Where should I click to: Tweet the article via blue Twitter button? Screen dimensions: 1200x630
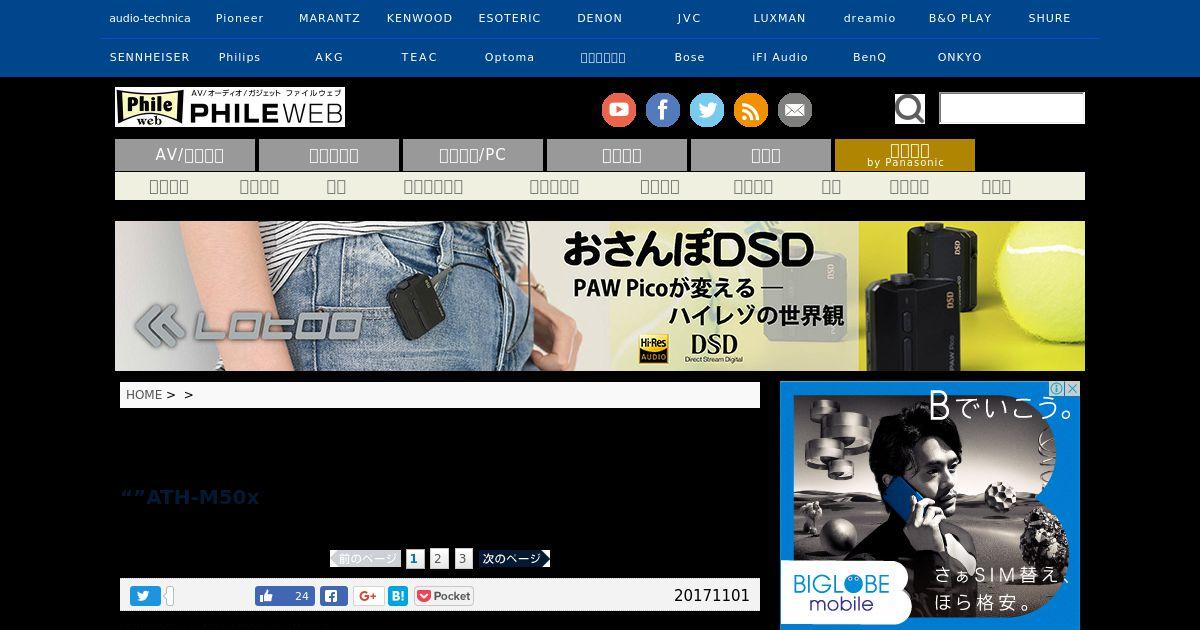point(145,596)
